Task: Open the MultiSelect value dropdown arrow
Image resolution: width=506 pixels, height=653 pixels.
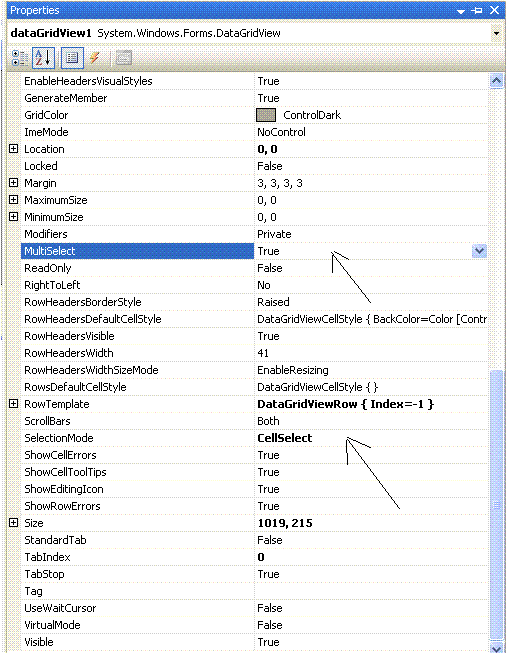Action: [479, 251]
